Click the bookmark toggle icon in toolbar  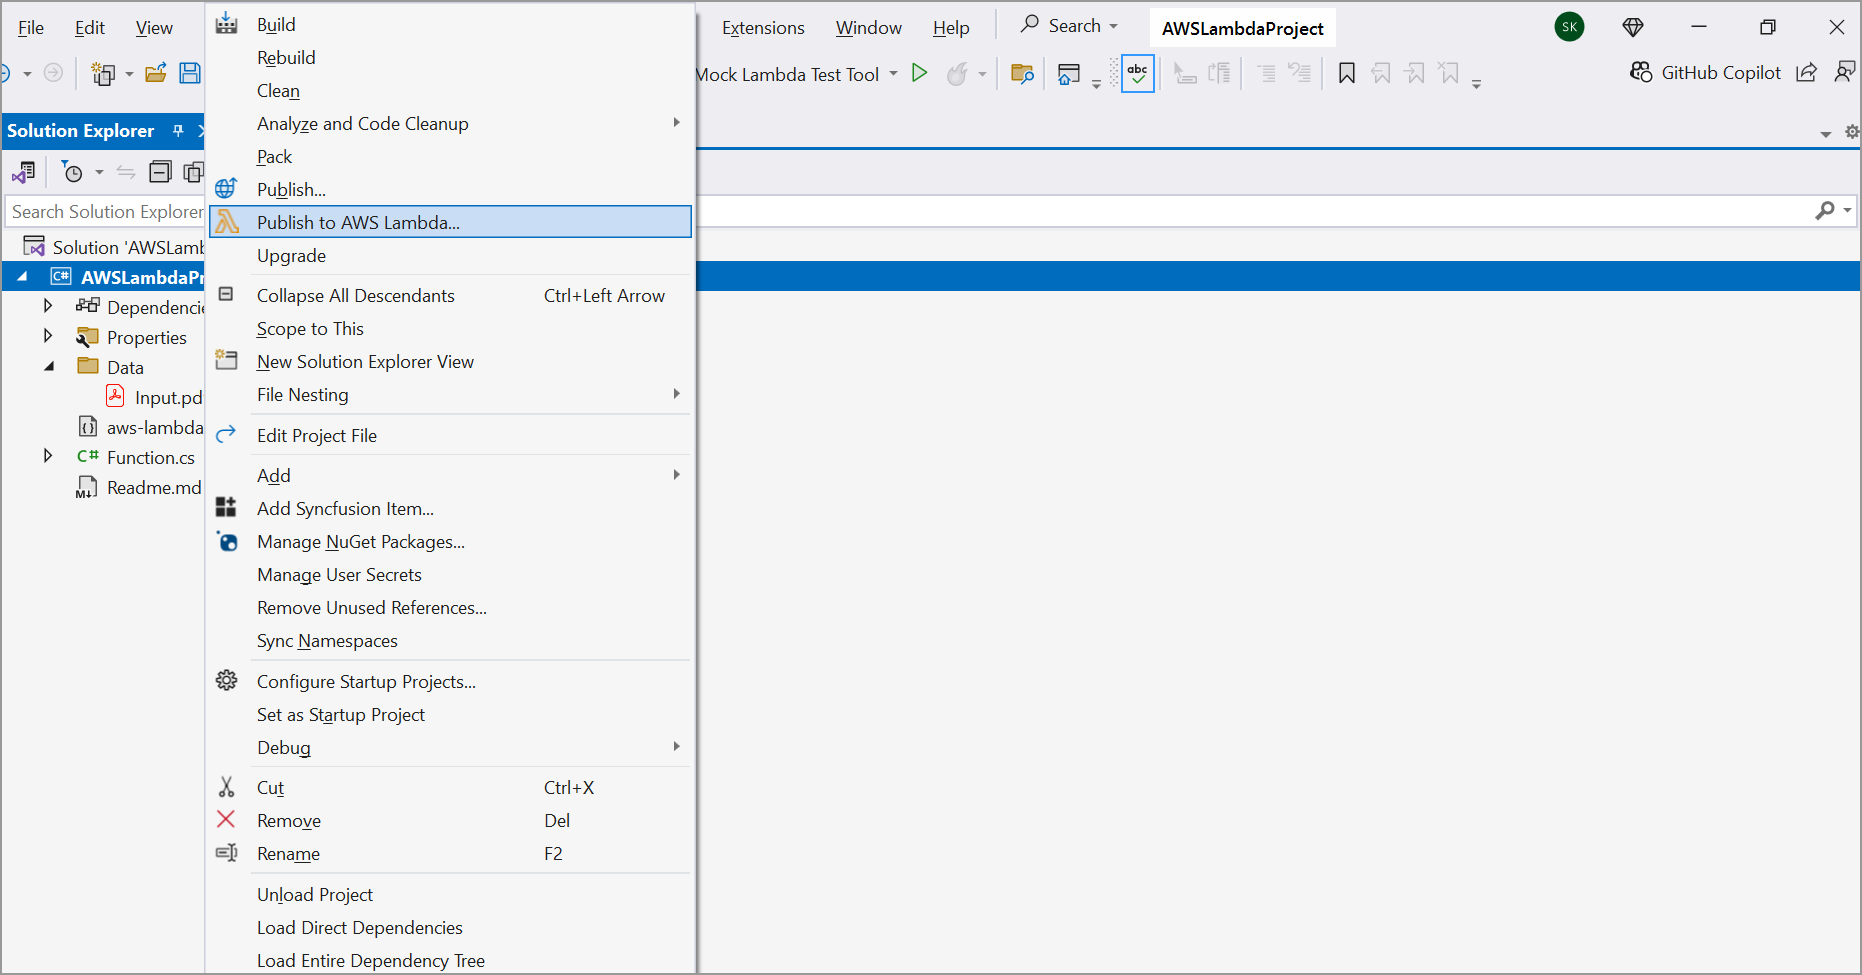click(1347, 73)
